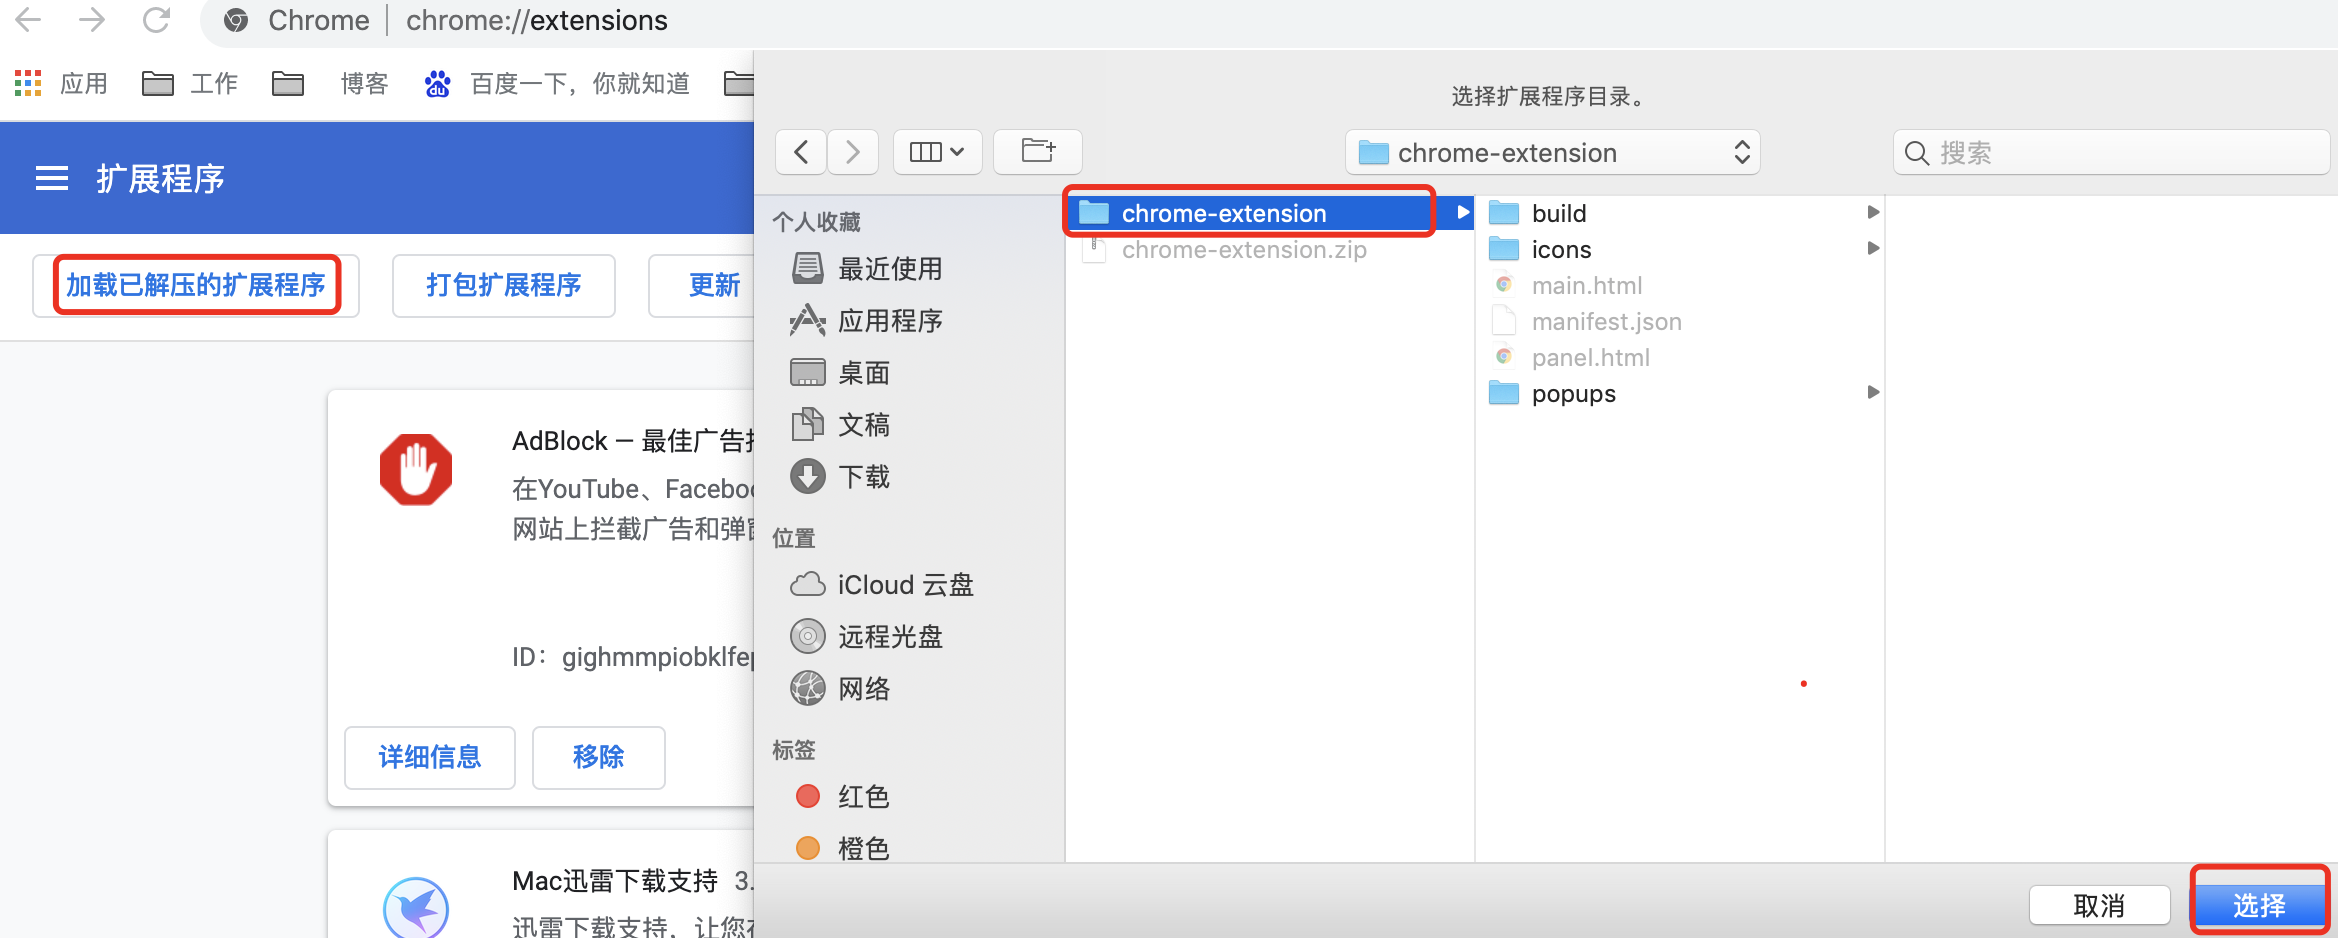
Task: Expand the popups folder
Action: coord(1873,393)
